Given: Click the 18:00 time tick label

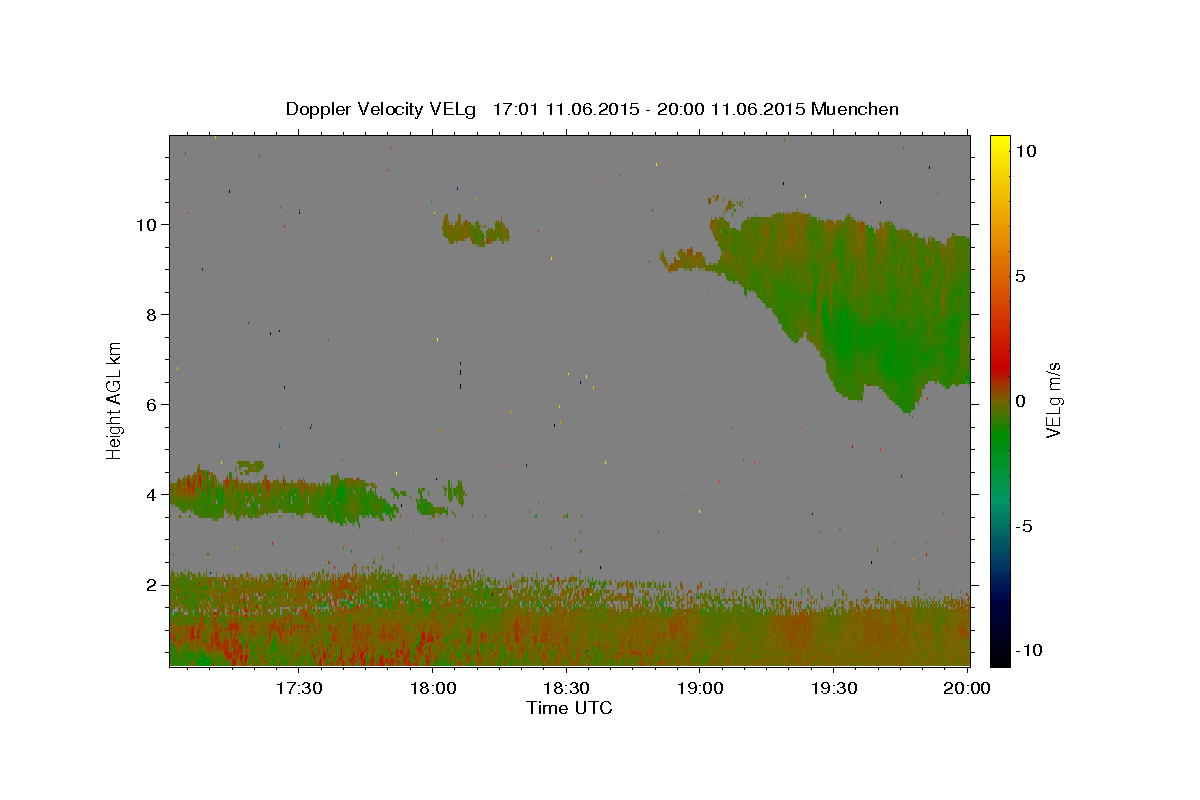Looking at the screenshot, I should (432, 688).
